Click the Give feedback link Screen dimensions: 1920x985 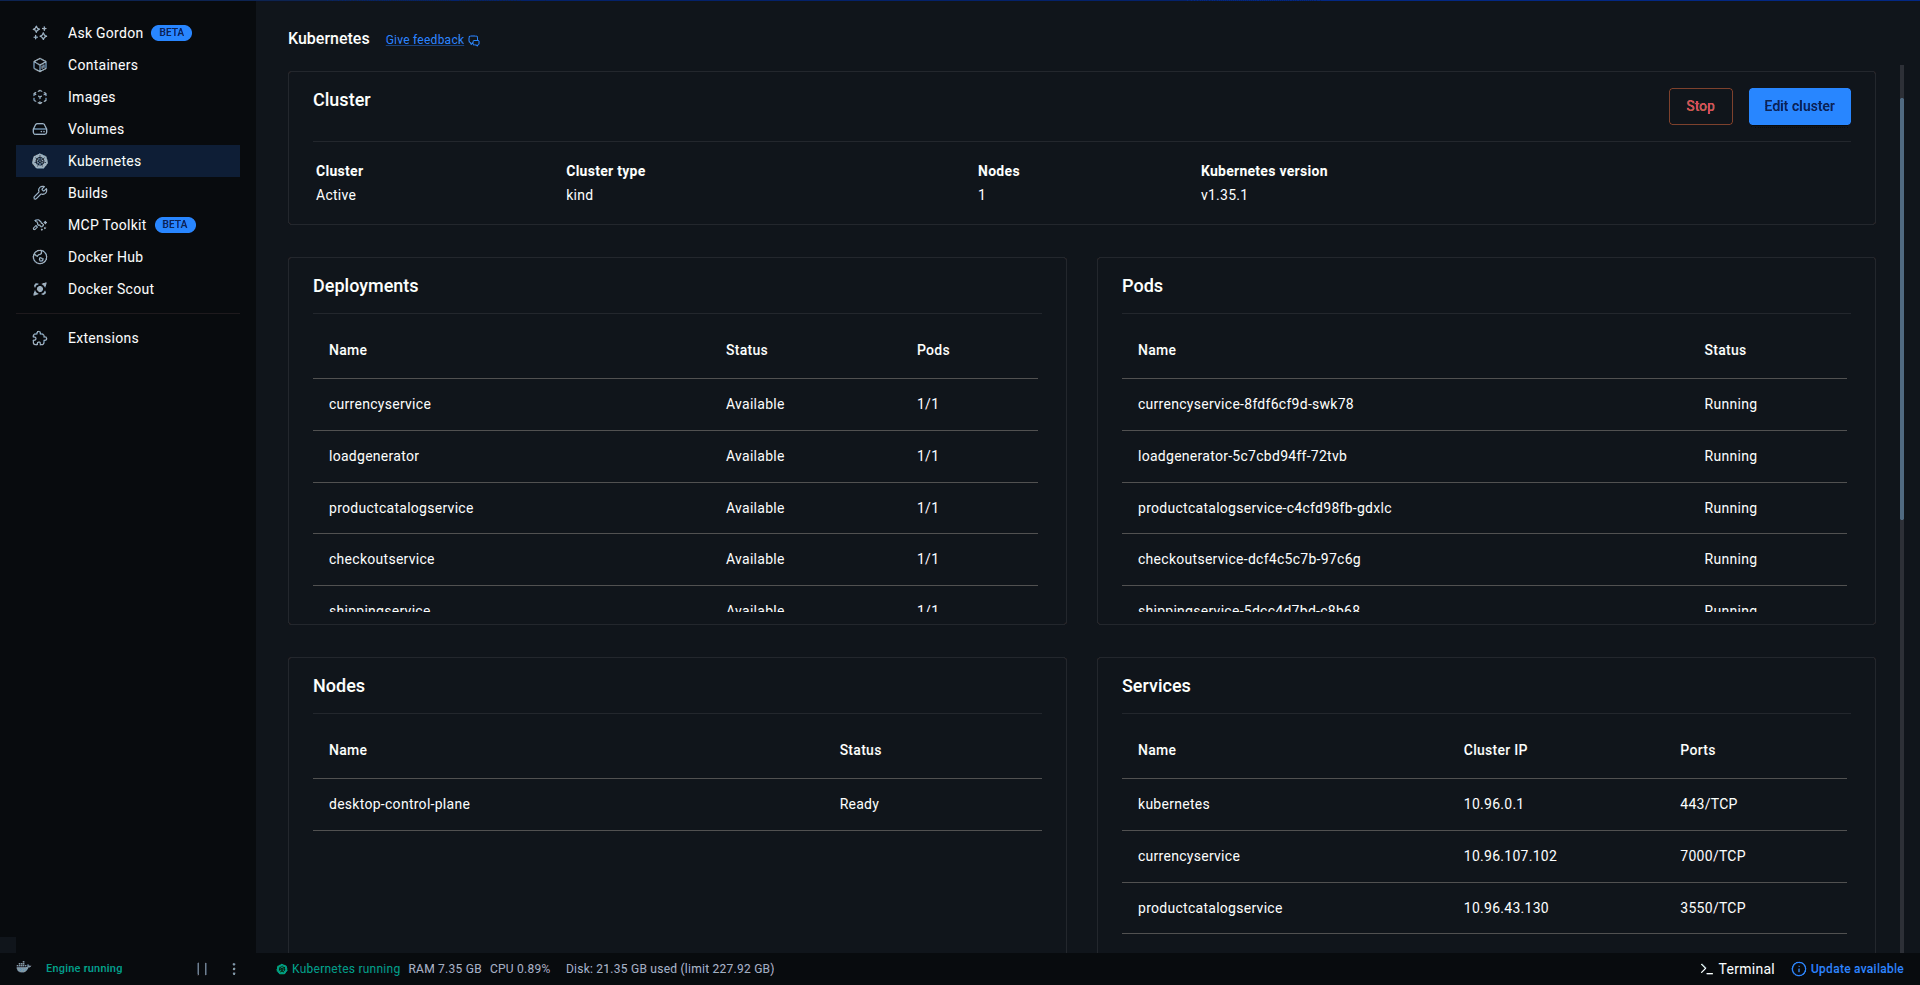pos(424,40)
